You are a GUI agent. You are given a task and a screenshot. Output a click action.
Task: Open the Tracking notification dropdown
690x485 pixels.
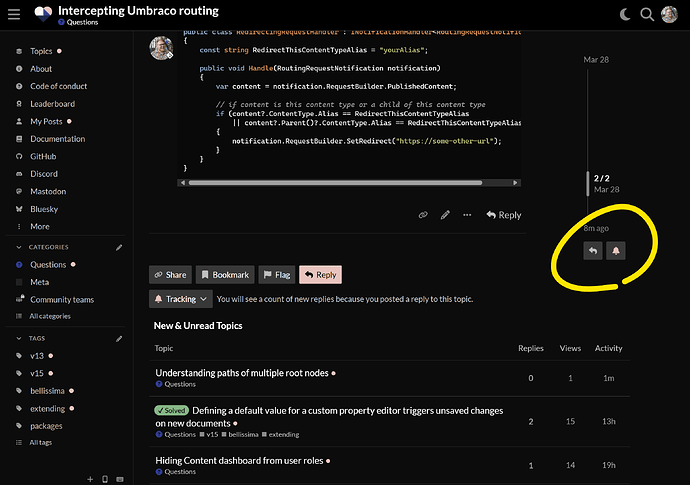[181, 299]
